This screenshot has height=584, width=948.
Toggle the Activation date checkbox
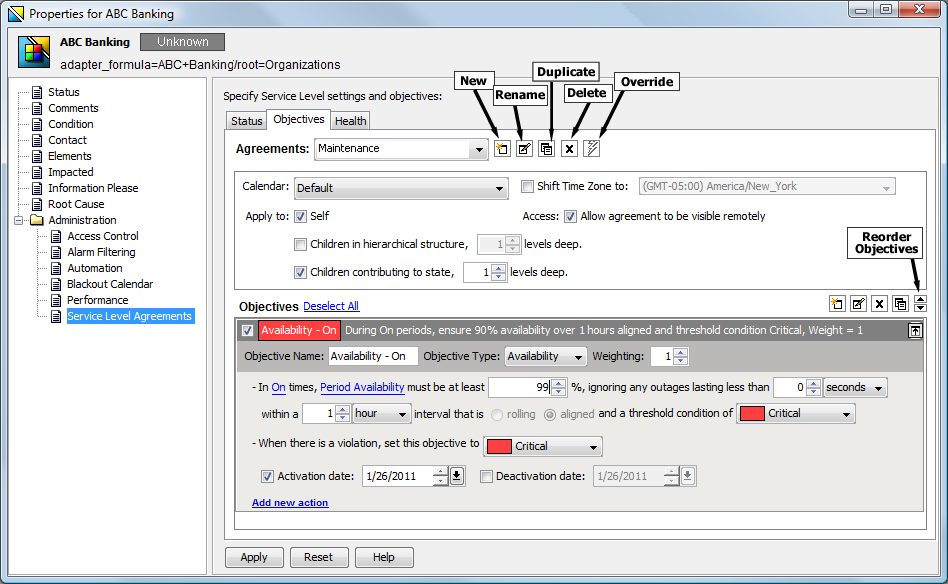(267, 476)
